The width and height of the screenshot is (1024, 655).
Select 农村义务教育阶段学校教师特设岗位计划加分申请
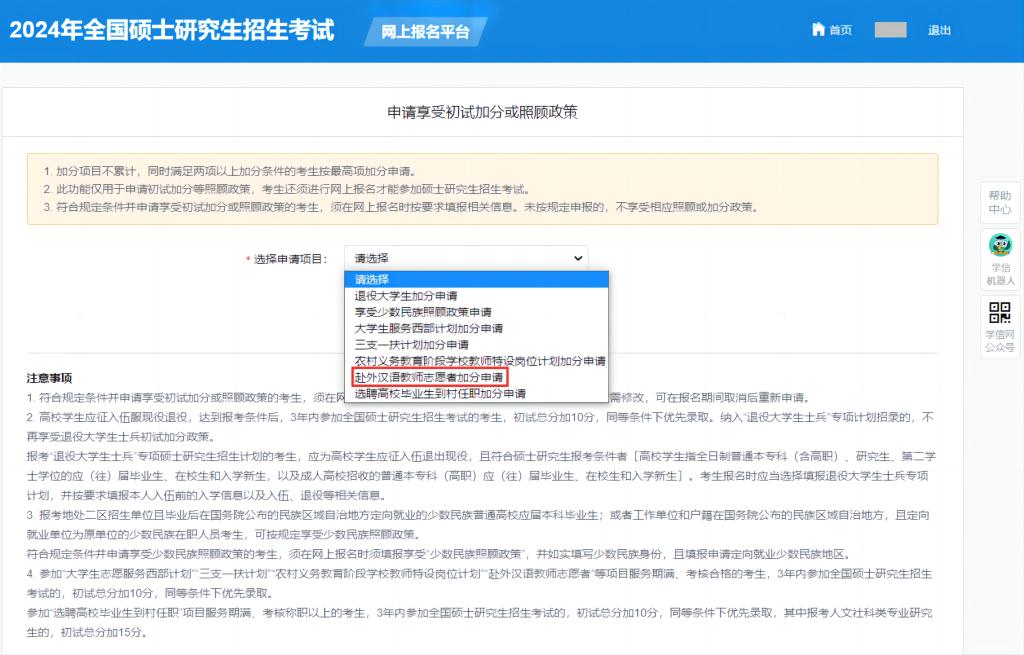click(x=479, y=361)
